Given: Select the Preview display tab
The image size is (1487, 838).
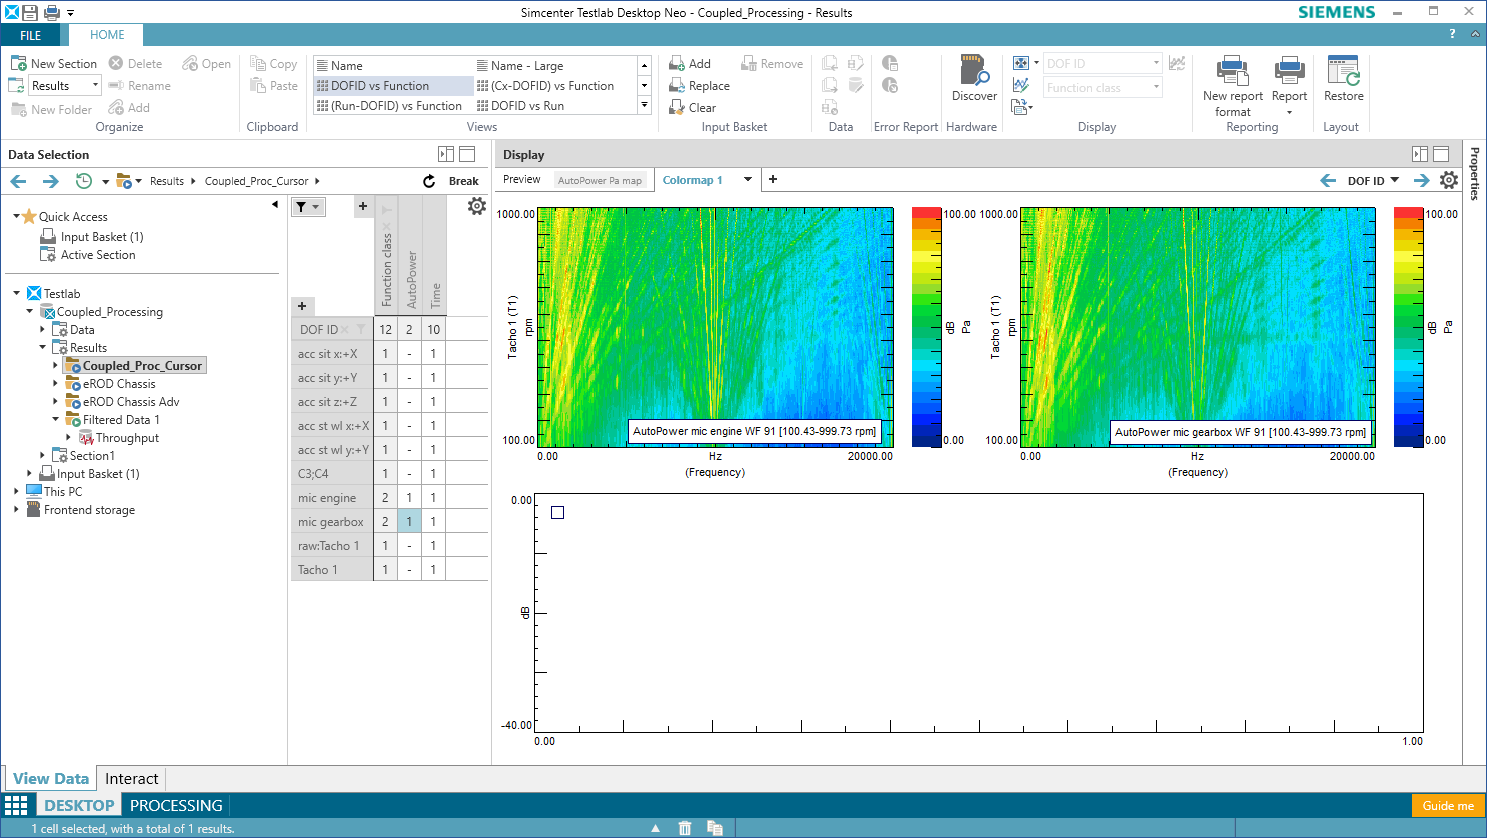Looking at the screenshot, I should [x=521, y=180].
